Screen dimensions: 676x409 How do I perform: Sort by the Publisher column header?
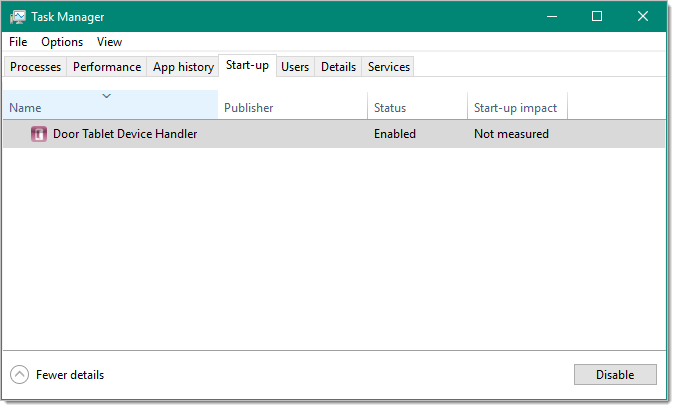292,107
